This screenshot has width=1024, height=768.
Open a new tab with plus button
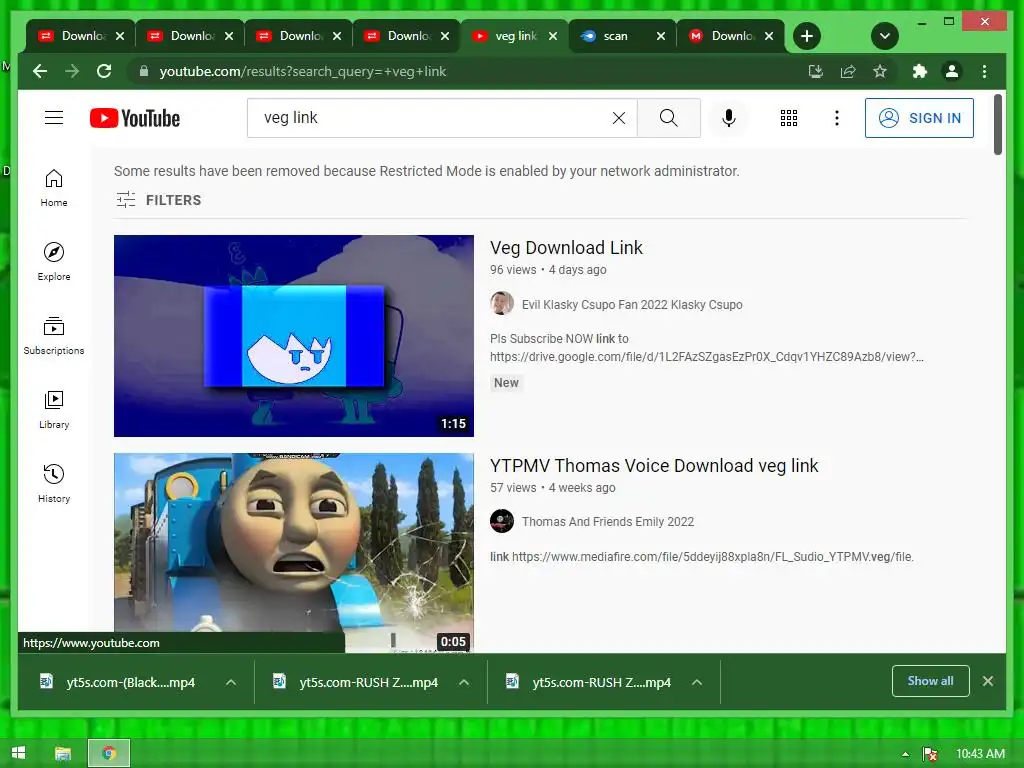(807, 36)
